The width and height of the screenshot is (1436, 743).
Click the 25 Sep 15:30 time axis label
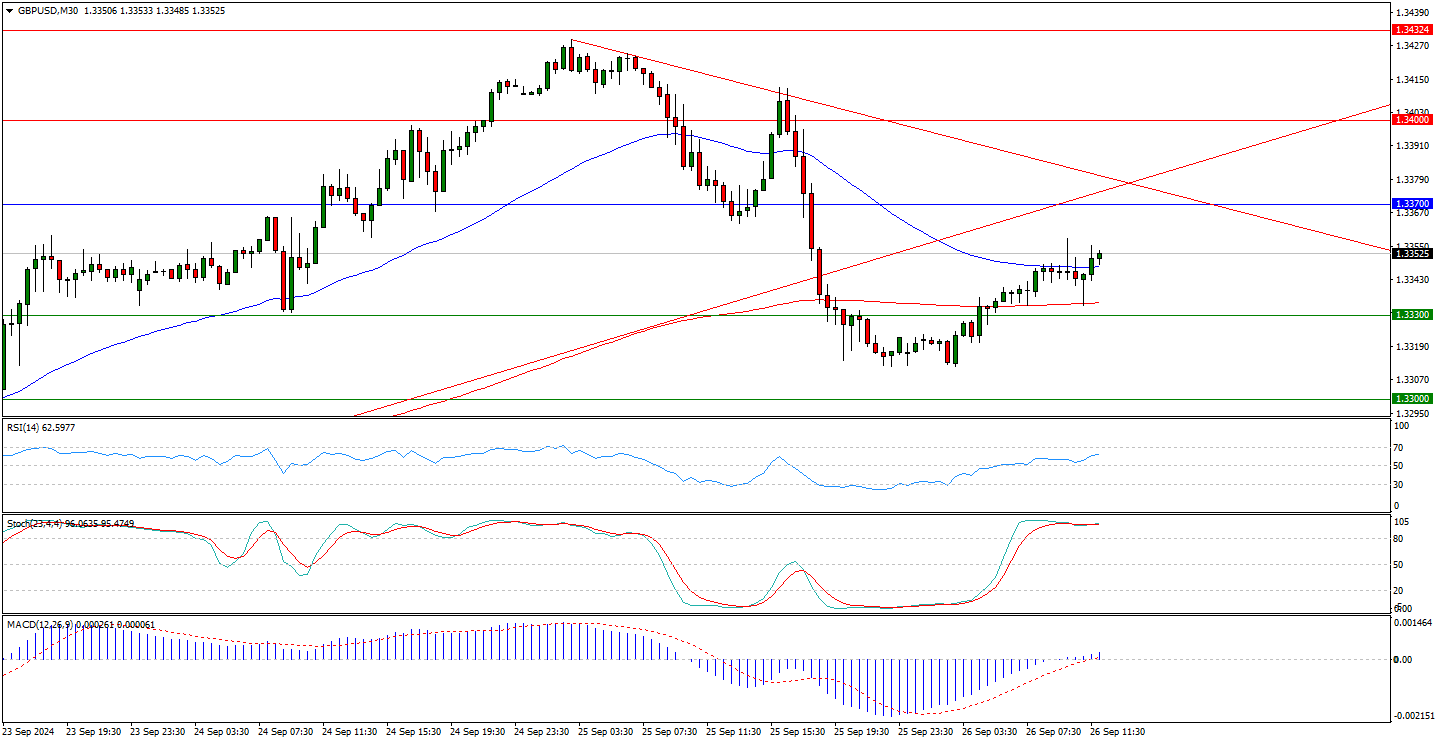tap(797, 732)
